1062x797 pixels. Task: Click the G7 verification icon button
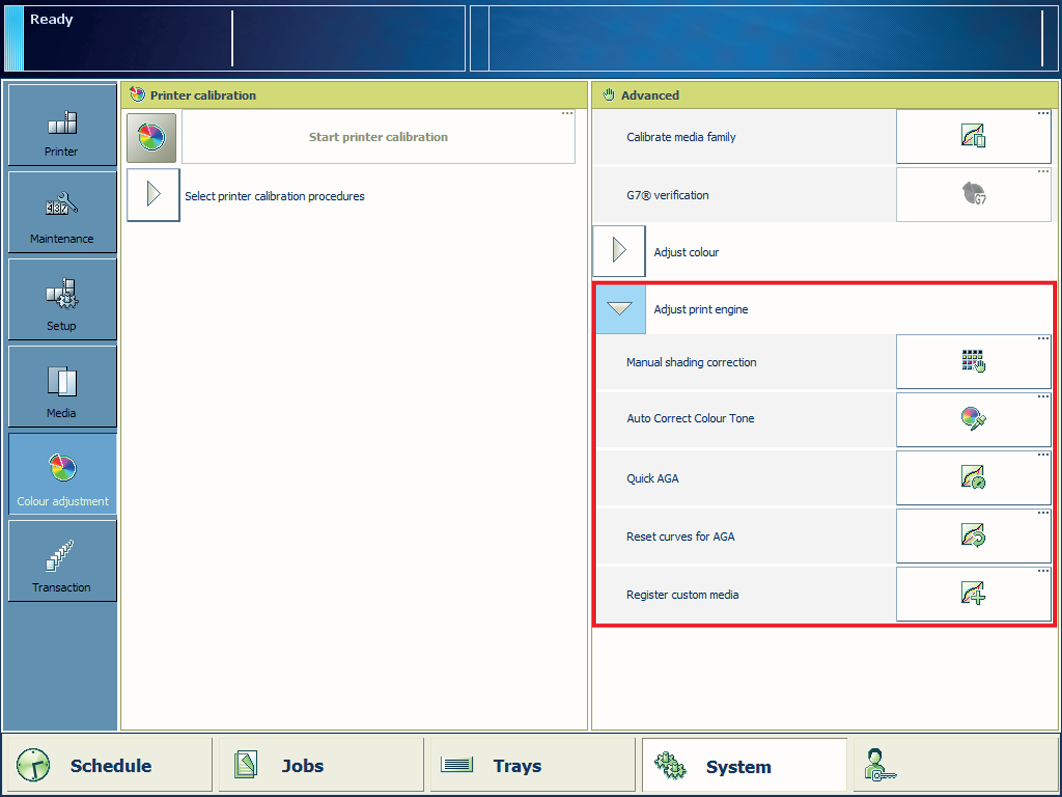973,194
